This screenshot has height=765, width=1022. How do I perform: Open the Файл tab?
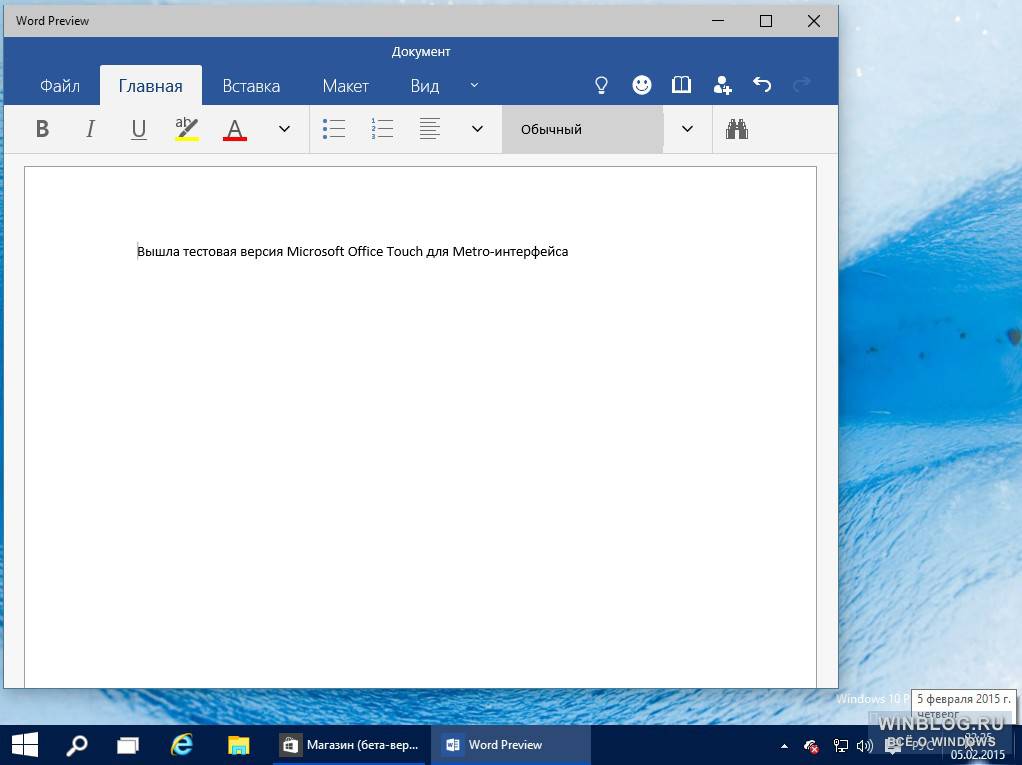[x=59, y=86]
